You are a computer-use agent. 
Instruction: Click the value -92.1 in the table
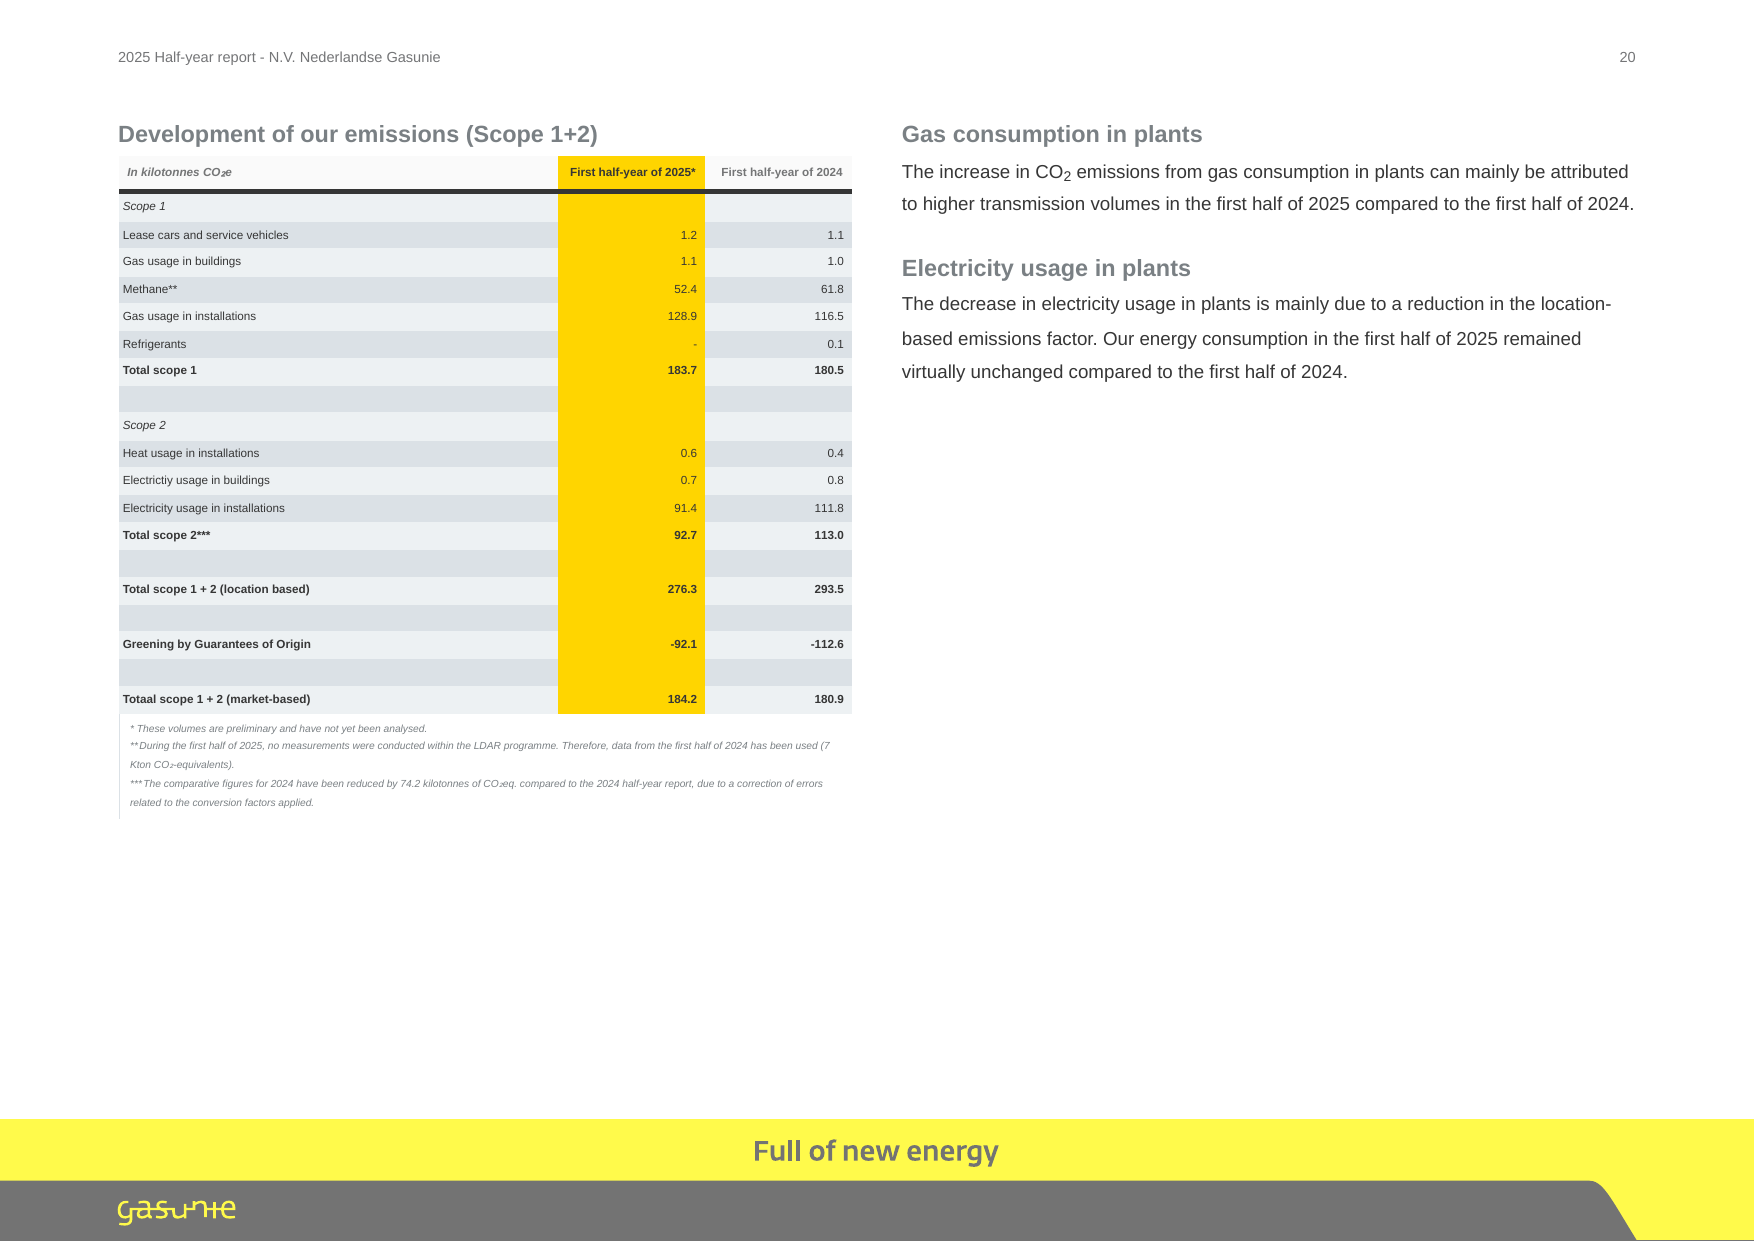click(683, 644)
